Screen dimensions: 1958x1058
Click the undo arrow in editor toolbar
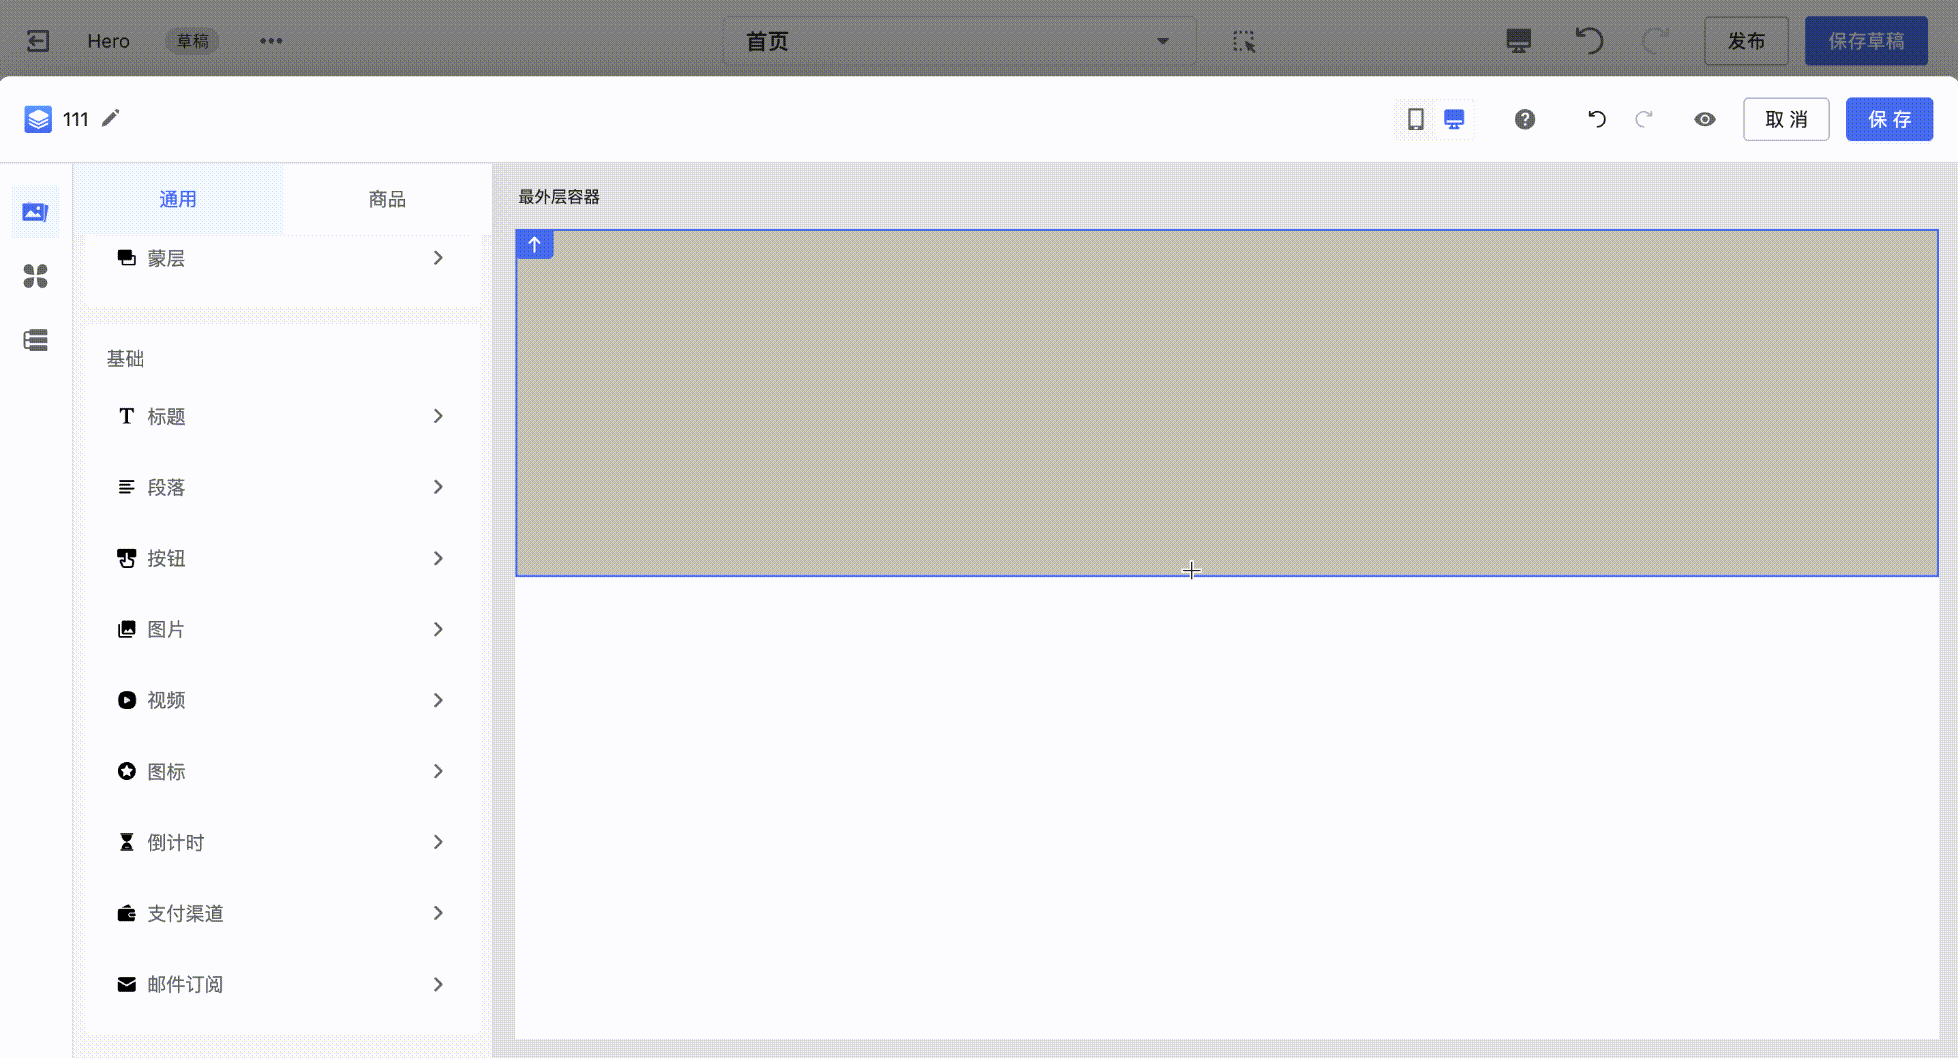(x=1596, y=119)
